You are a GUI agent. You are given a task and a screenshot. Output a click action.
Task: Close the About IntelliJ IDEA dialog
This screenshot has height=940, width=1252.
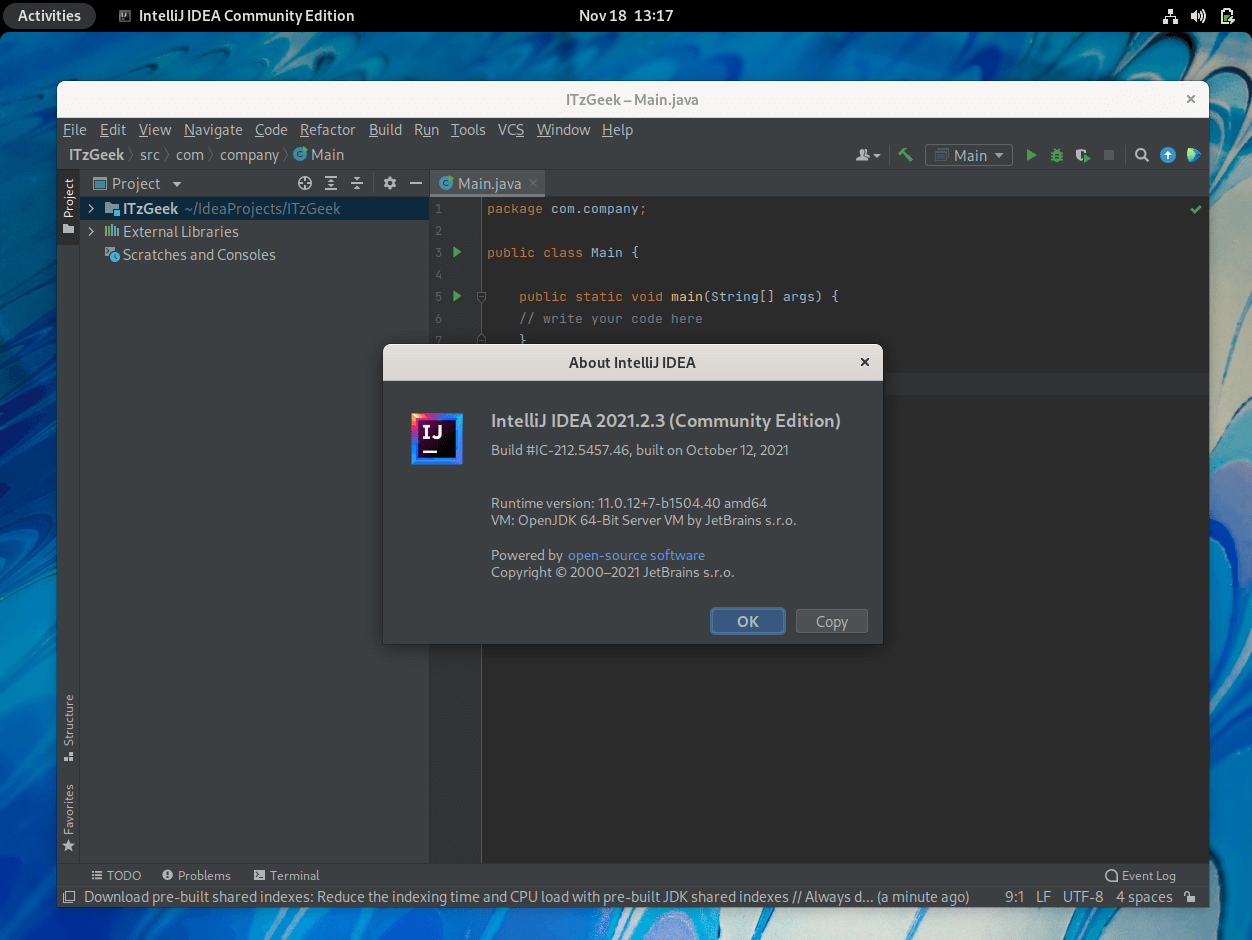[x=865, y=362]
